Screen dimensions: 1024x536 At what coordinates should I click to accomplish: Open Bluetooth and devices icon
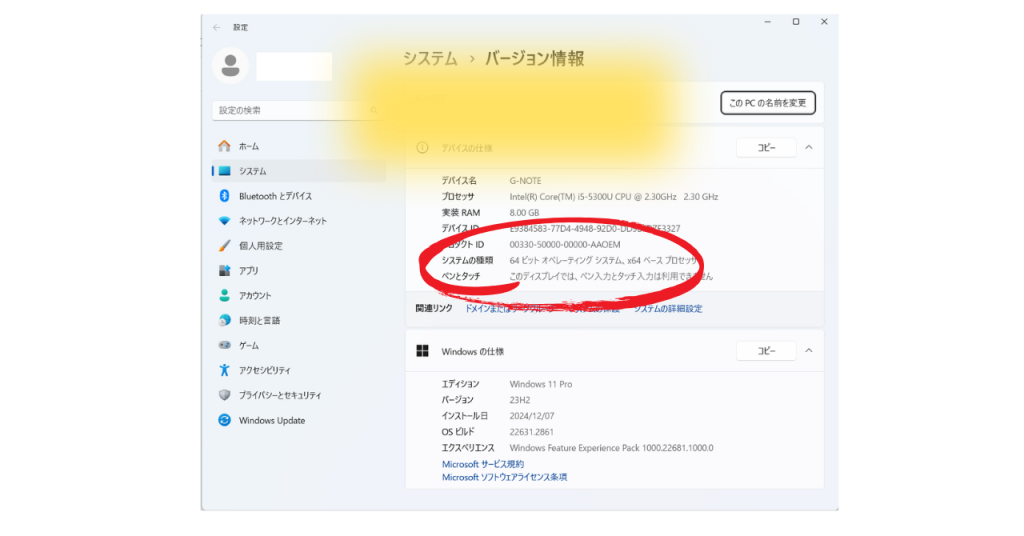pos(225,196)
